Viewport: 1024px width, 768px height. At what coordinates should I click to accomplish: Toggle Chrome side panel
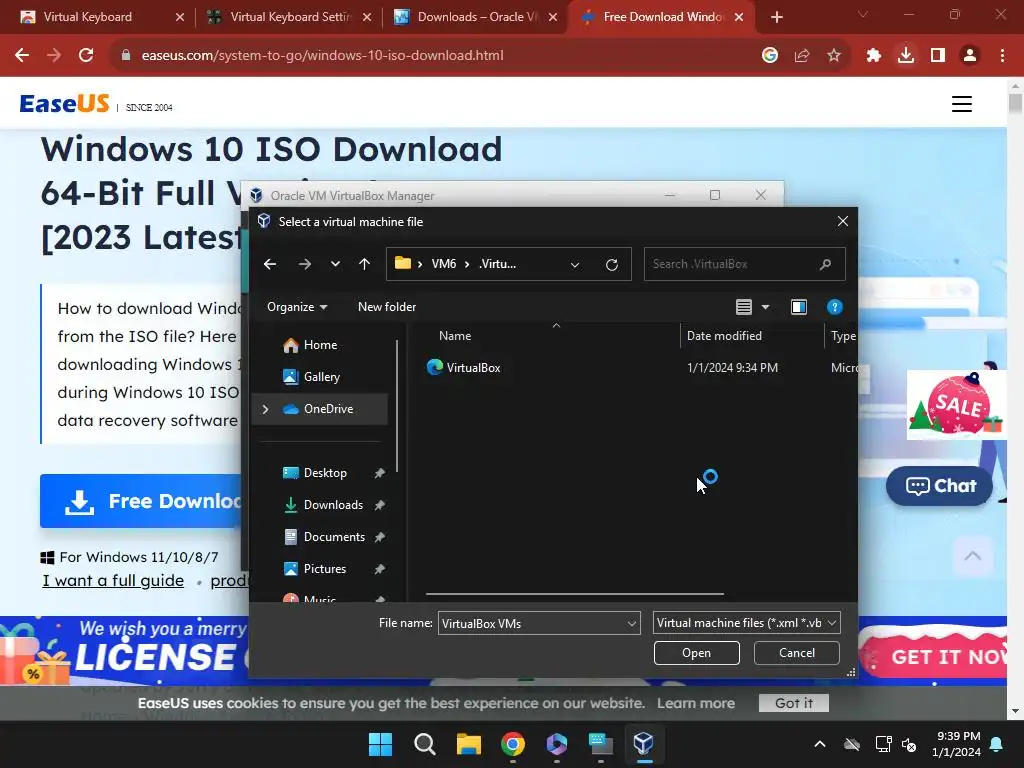(x=938, y=56)
